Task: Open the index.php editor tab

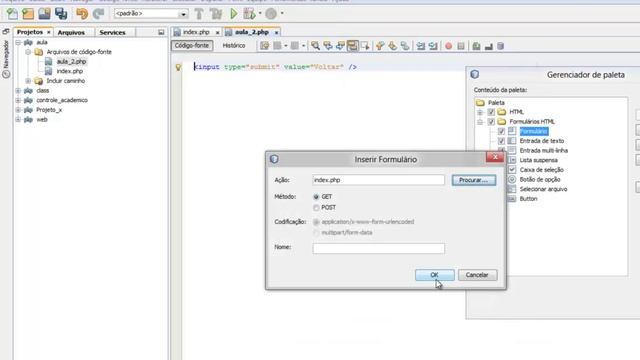Action: click(x=196, y=32)
